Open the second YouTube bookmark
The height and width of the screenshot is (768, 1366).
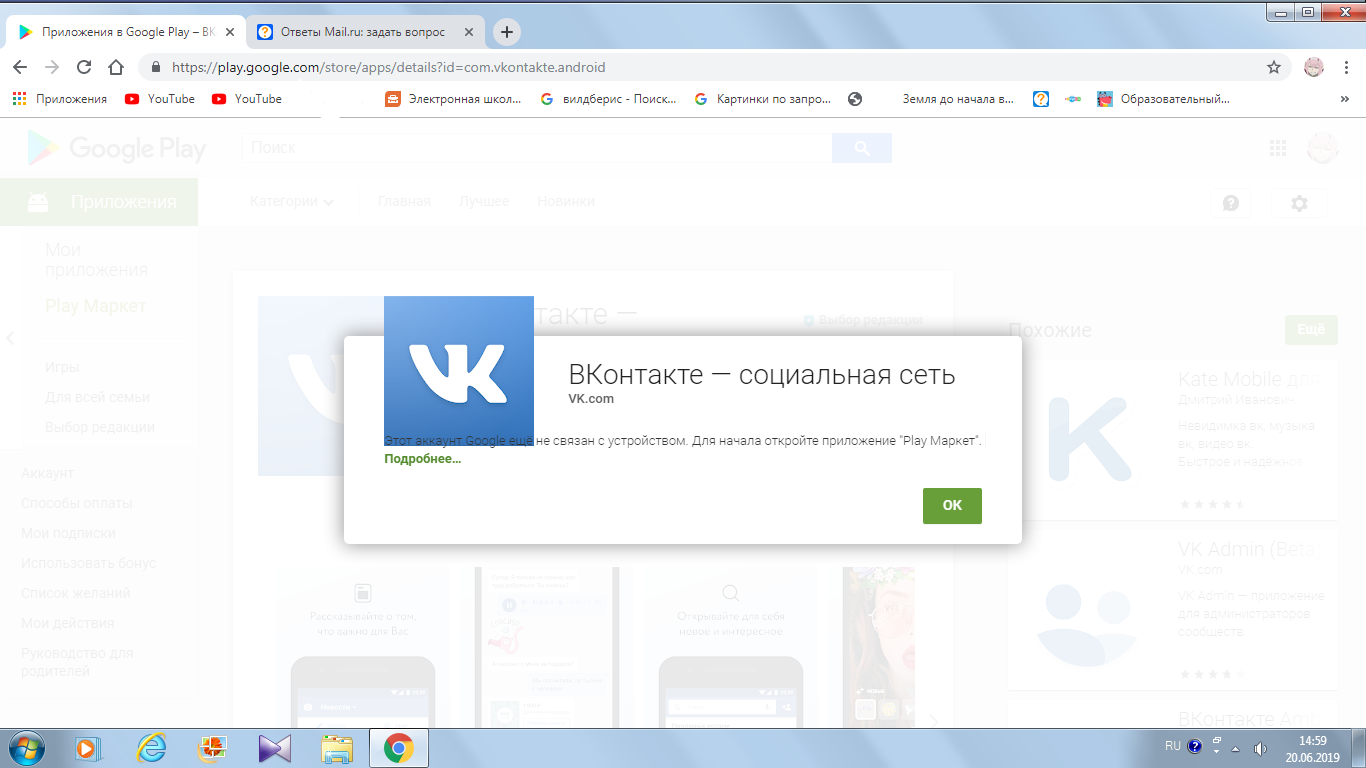[x=247, y=99]
